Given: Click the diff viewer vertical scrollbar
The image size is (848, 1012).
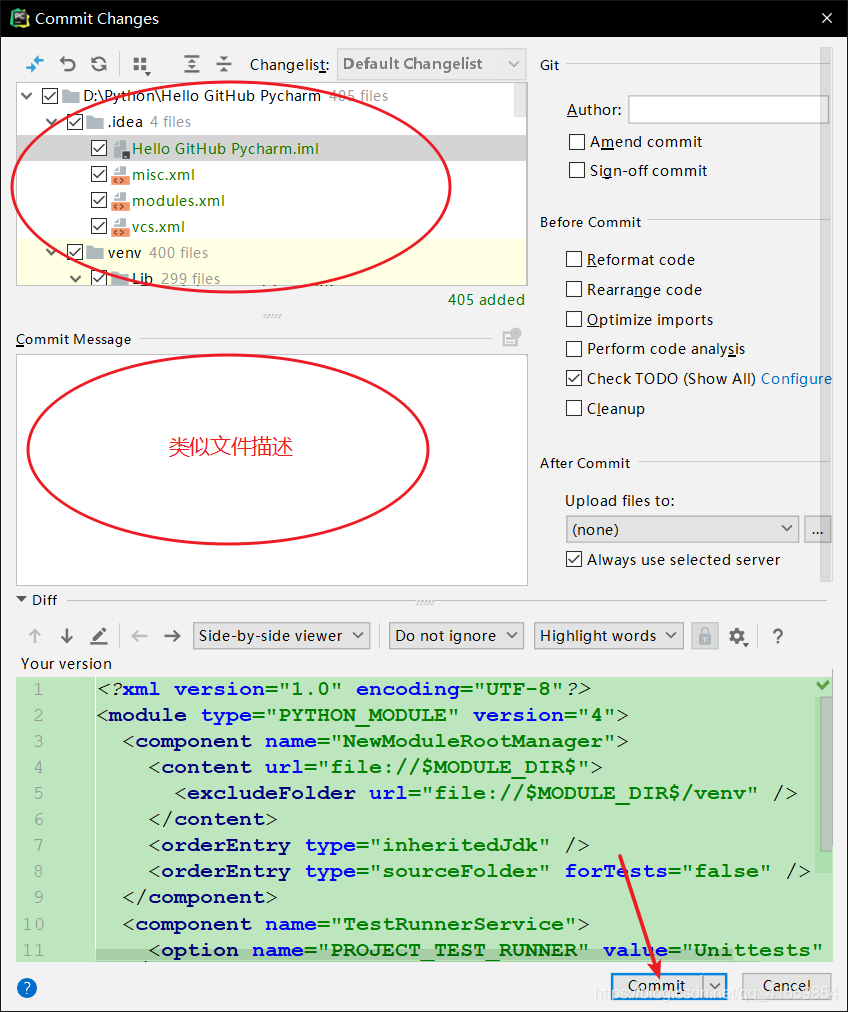Looking at the screenshot, I should point(826,774).
